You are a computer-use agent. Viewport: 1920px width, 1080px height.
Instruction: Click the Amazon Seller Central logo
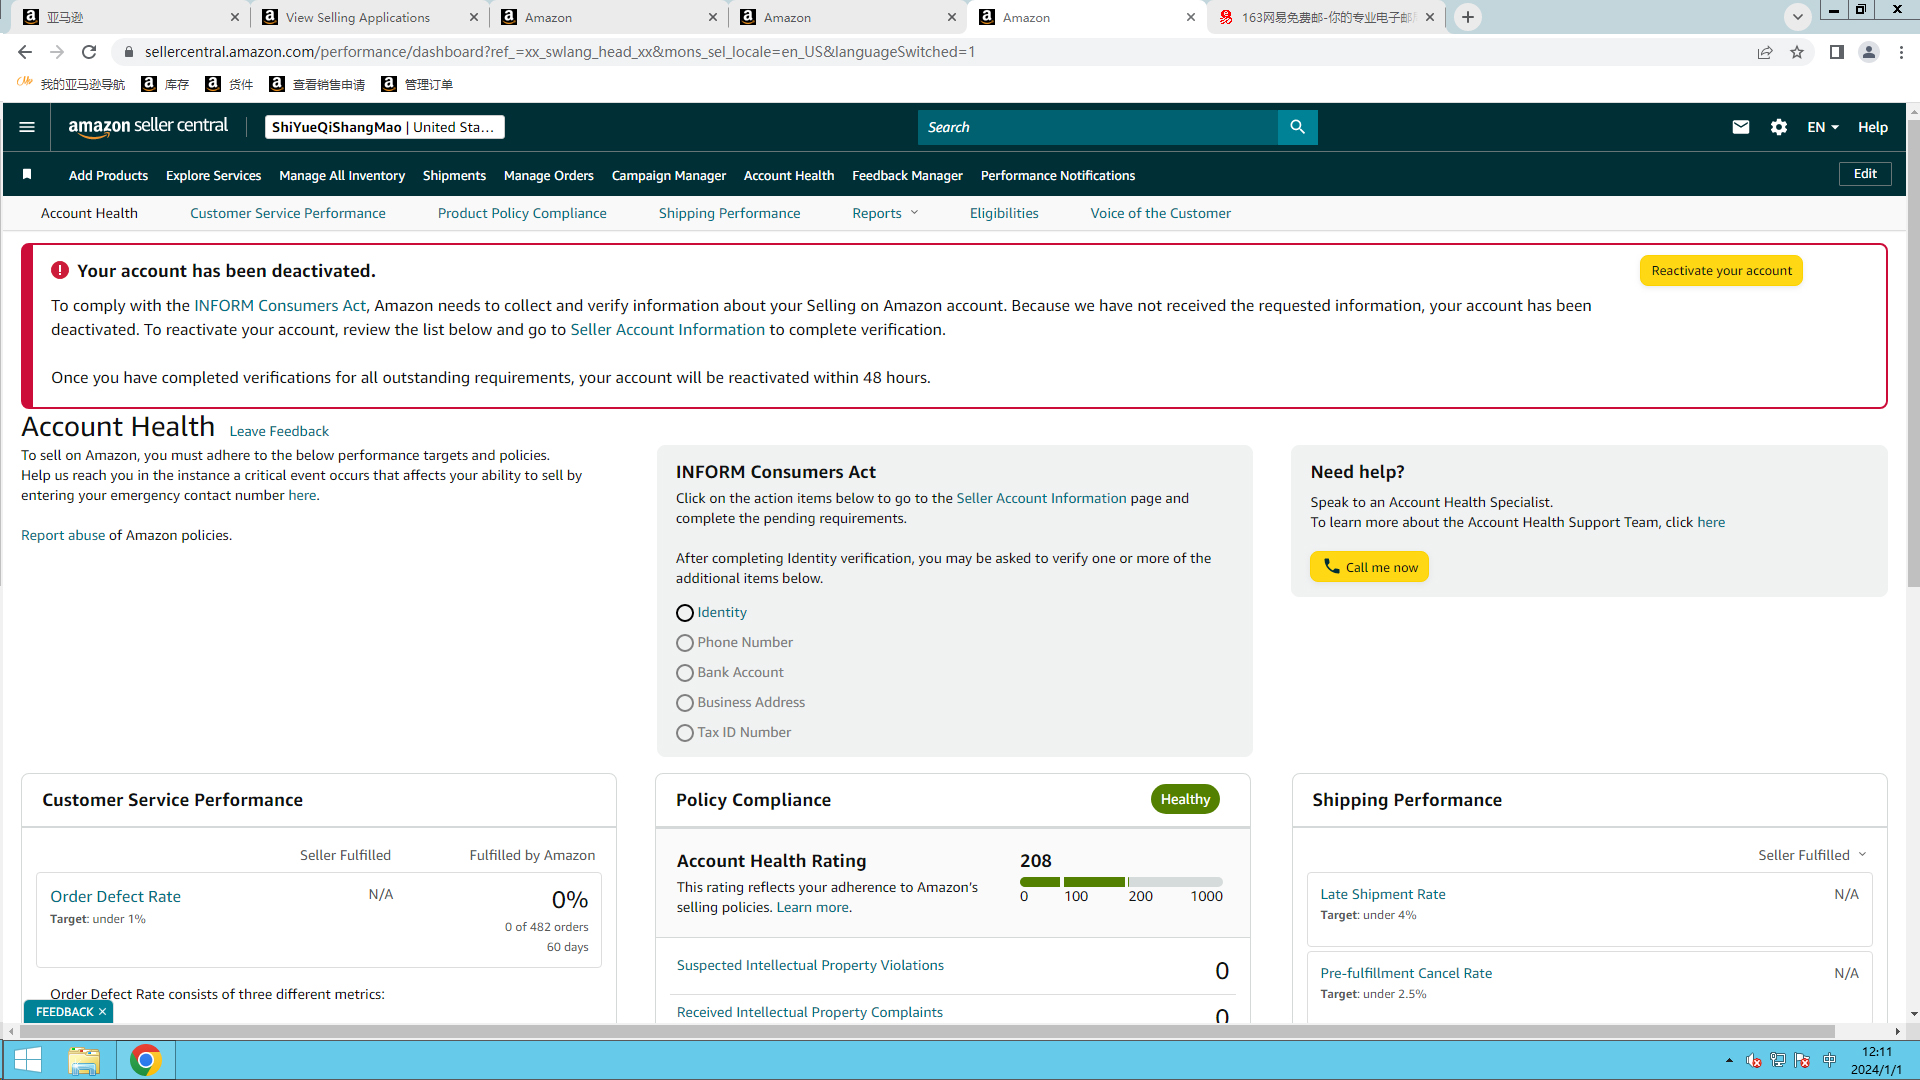148,127
